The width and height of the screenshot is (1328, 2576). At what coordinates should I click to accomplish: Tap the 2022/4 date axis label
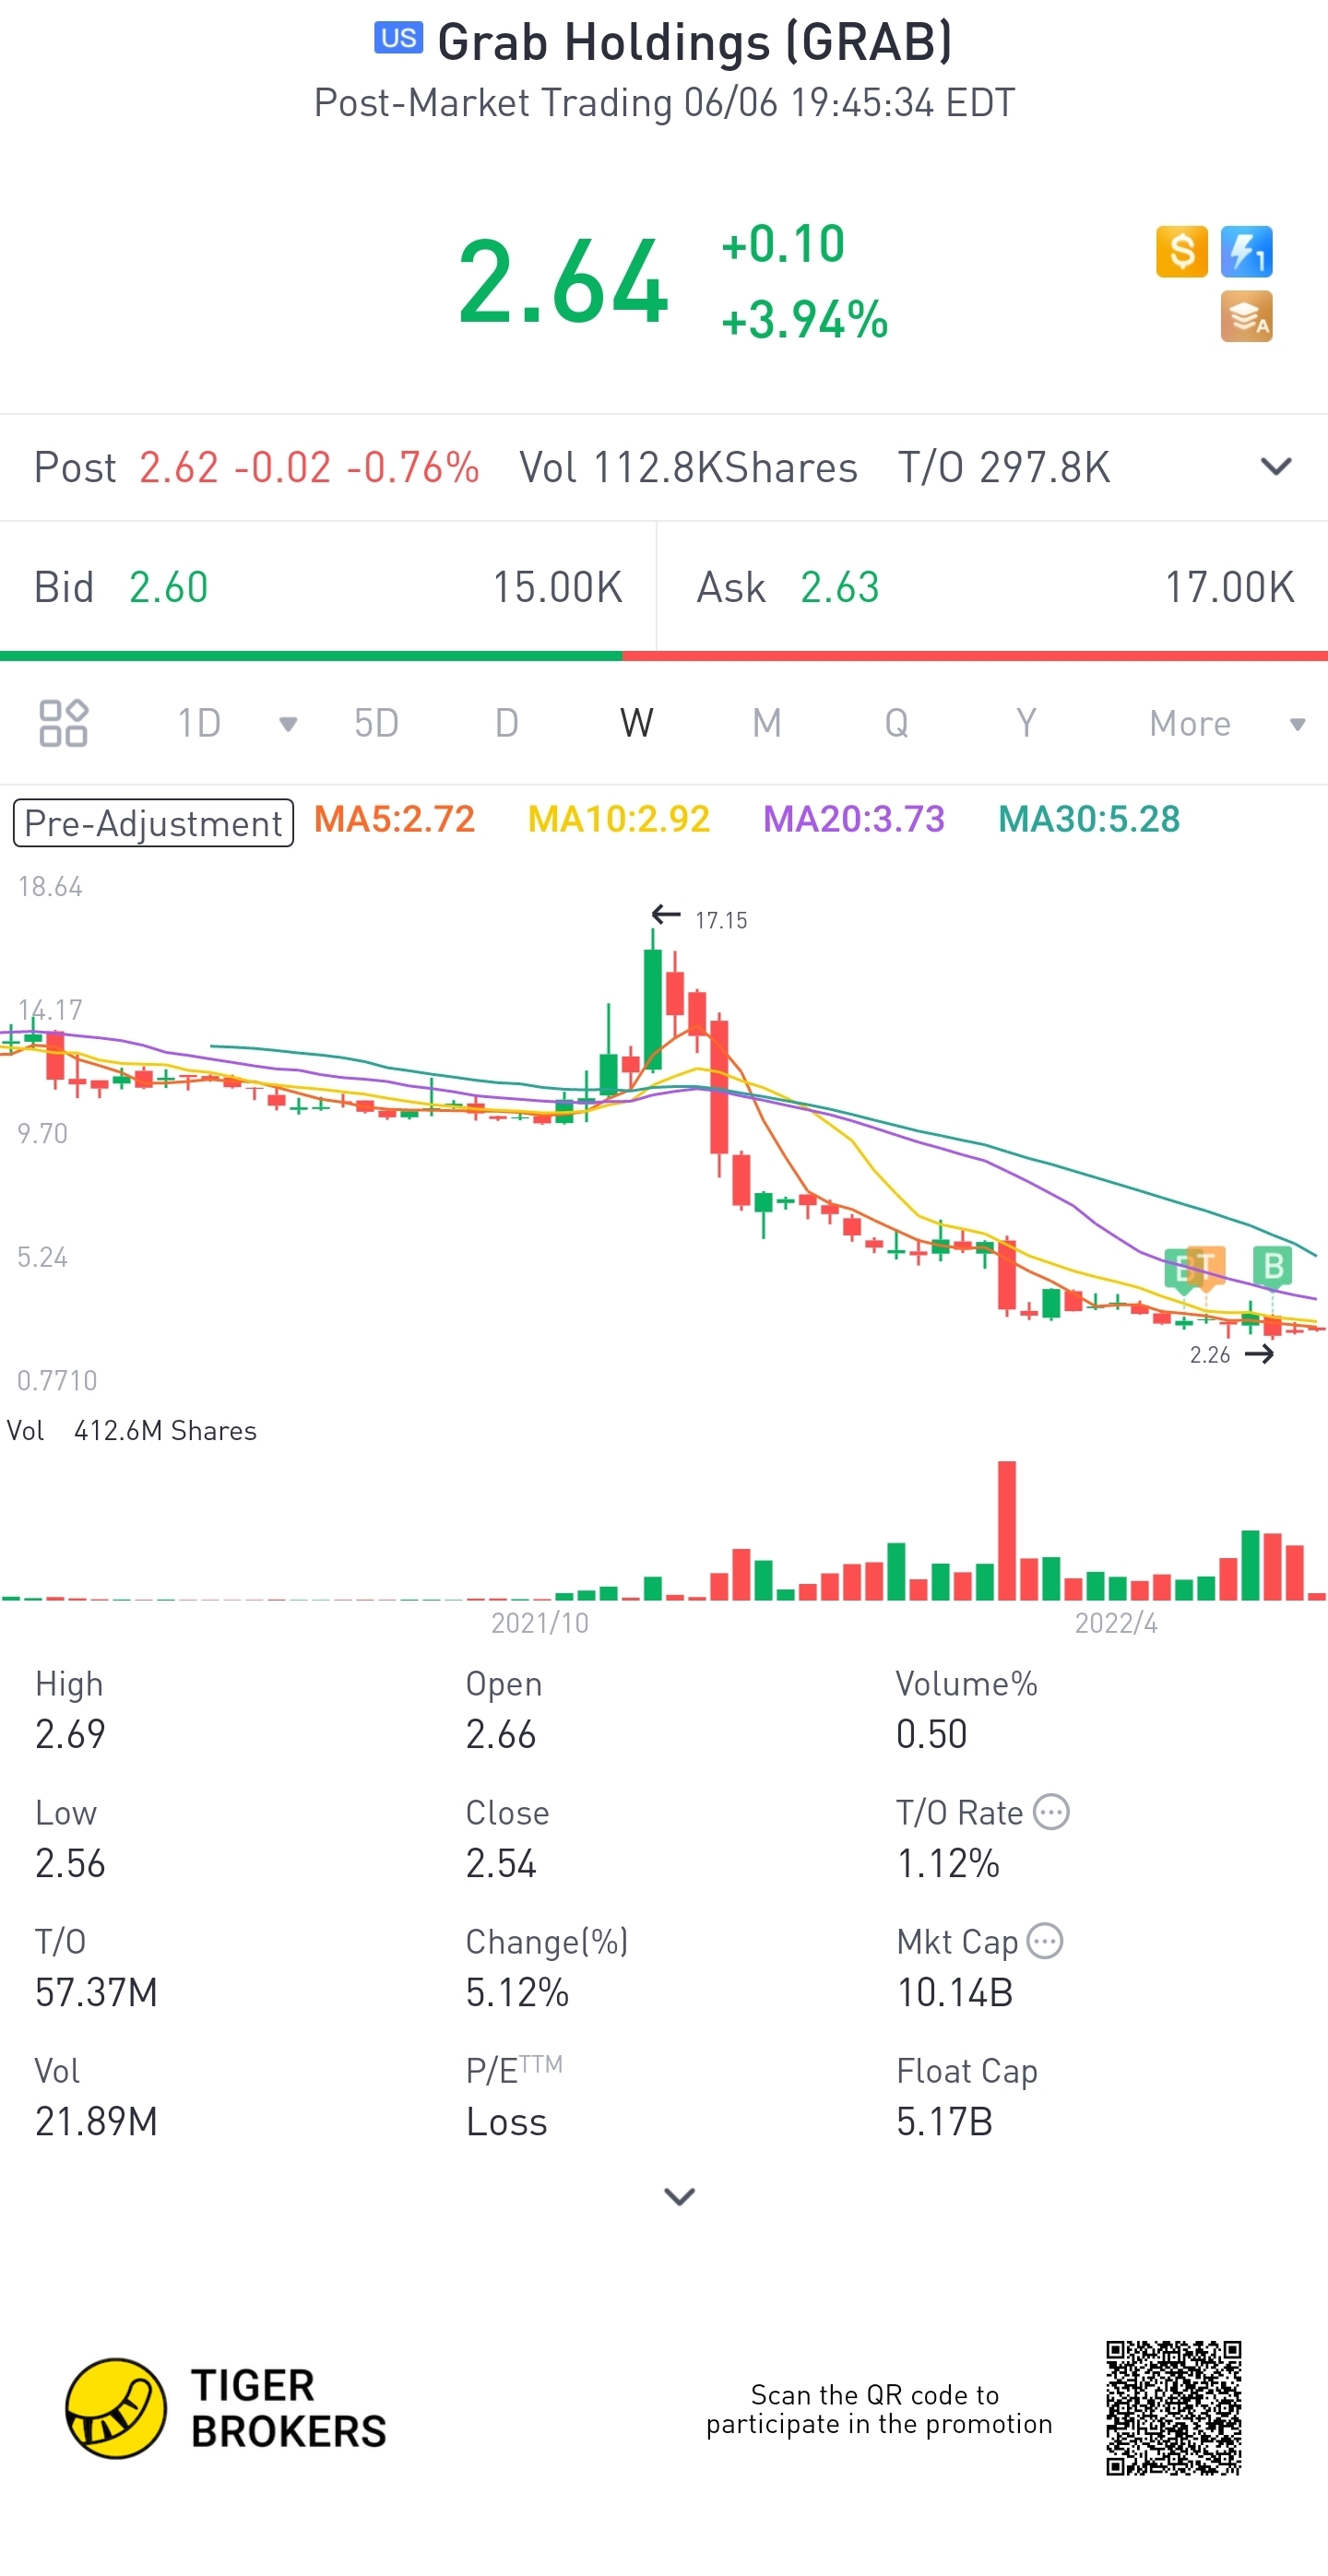tap(1116, 1622)
